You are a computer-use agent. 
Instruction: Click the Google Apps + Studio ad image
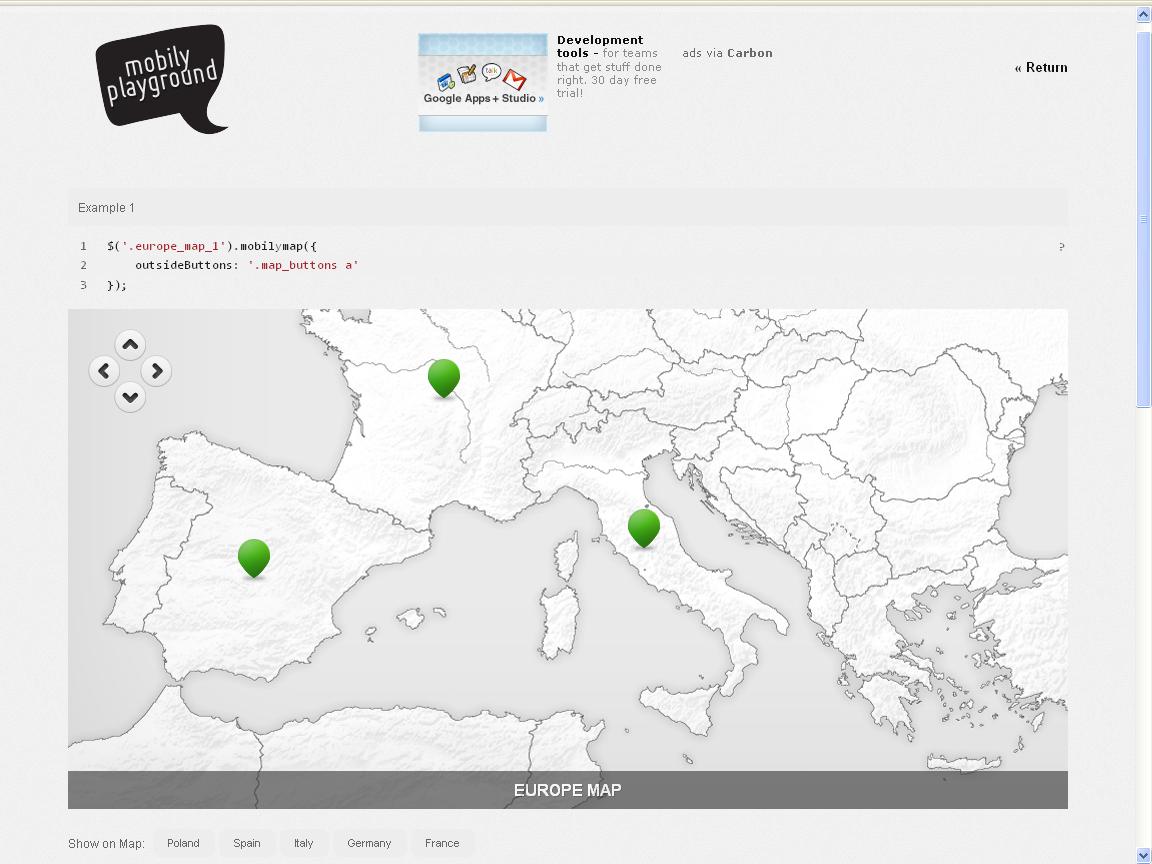click(483, 83)
